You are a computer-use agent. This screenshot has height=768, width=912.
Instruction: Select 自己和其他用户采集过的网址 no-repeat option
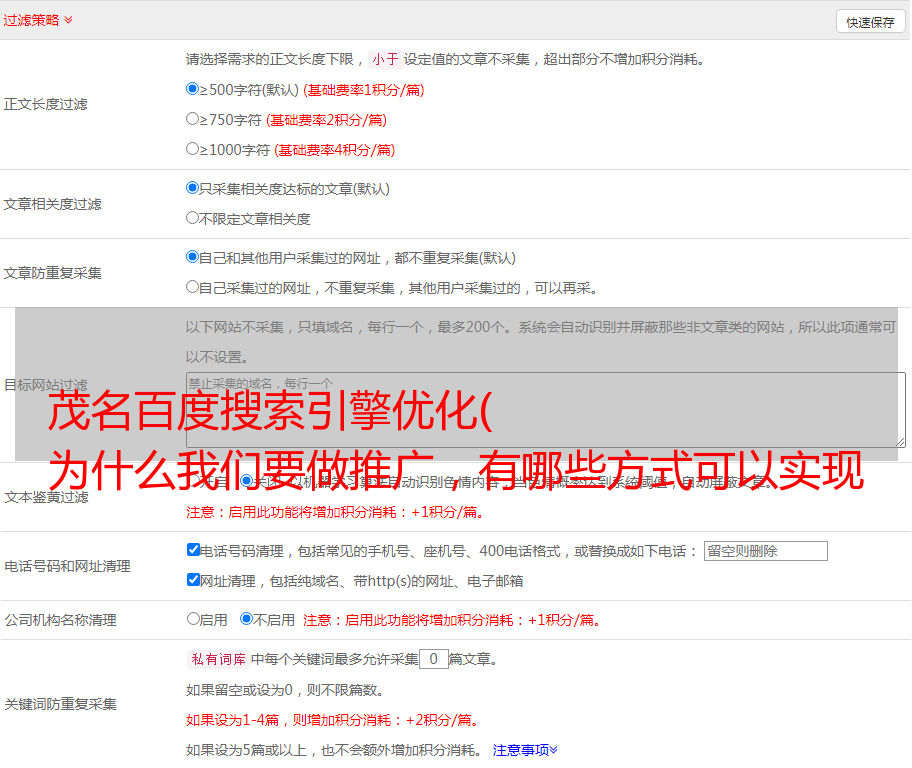click(x=193, y=257)
